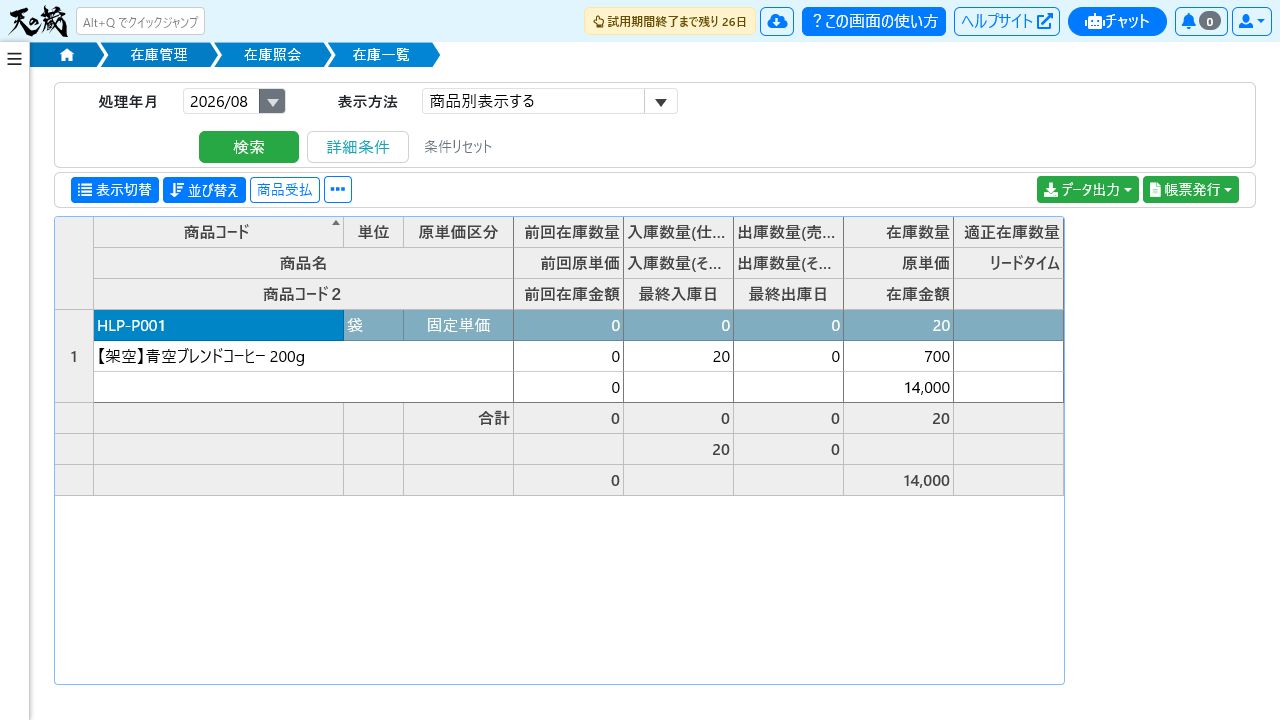Click the 商品名 header cell

[x=303, y=263]
